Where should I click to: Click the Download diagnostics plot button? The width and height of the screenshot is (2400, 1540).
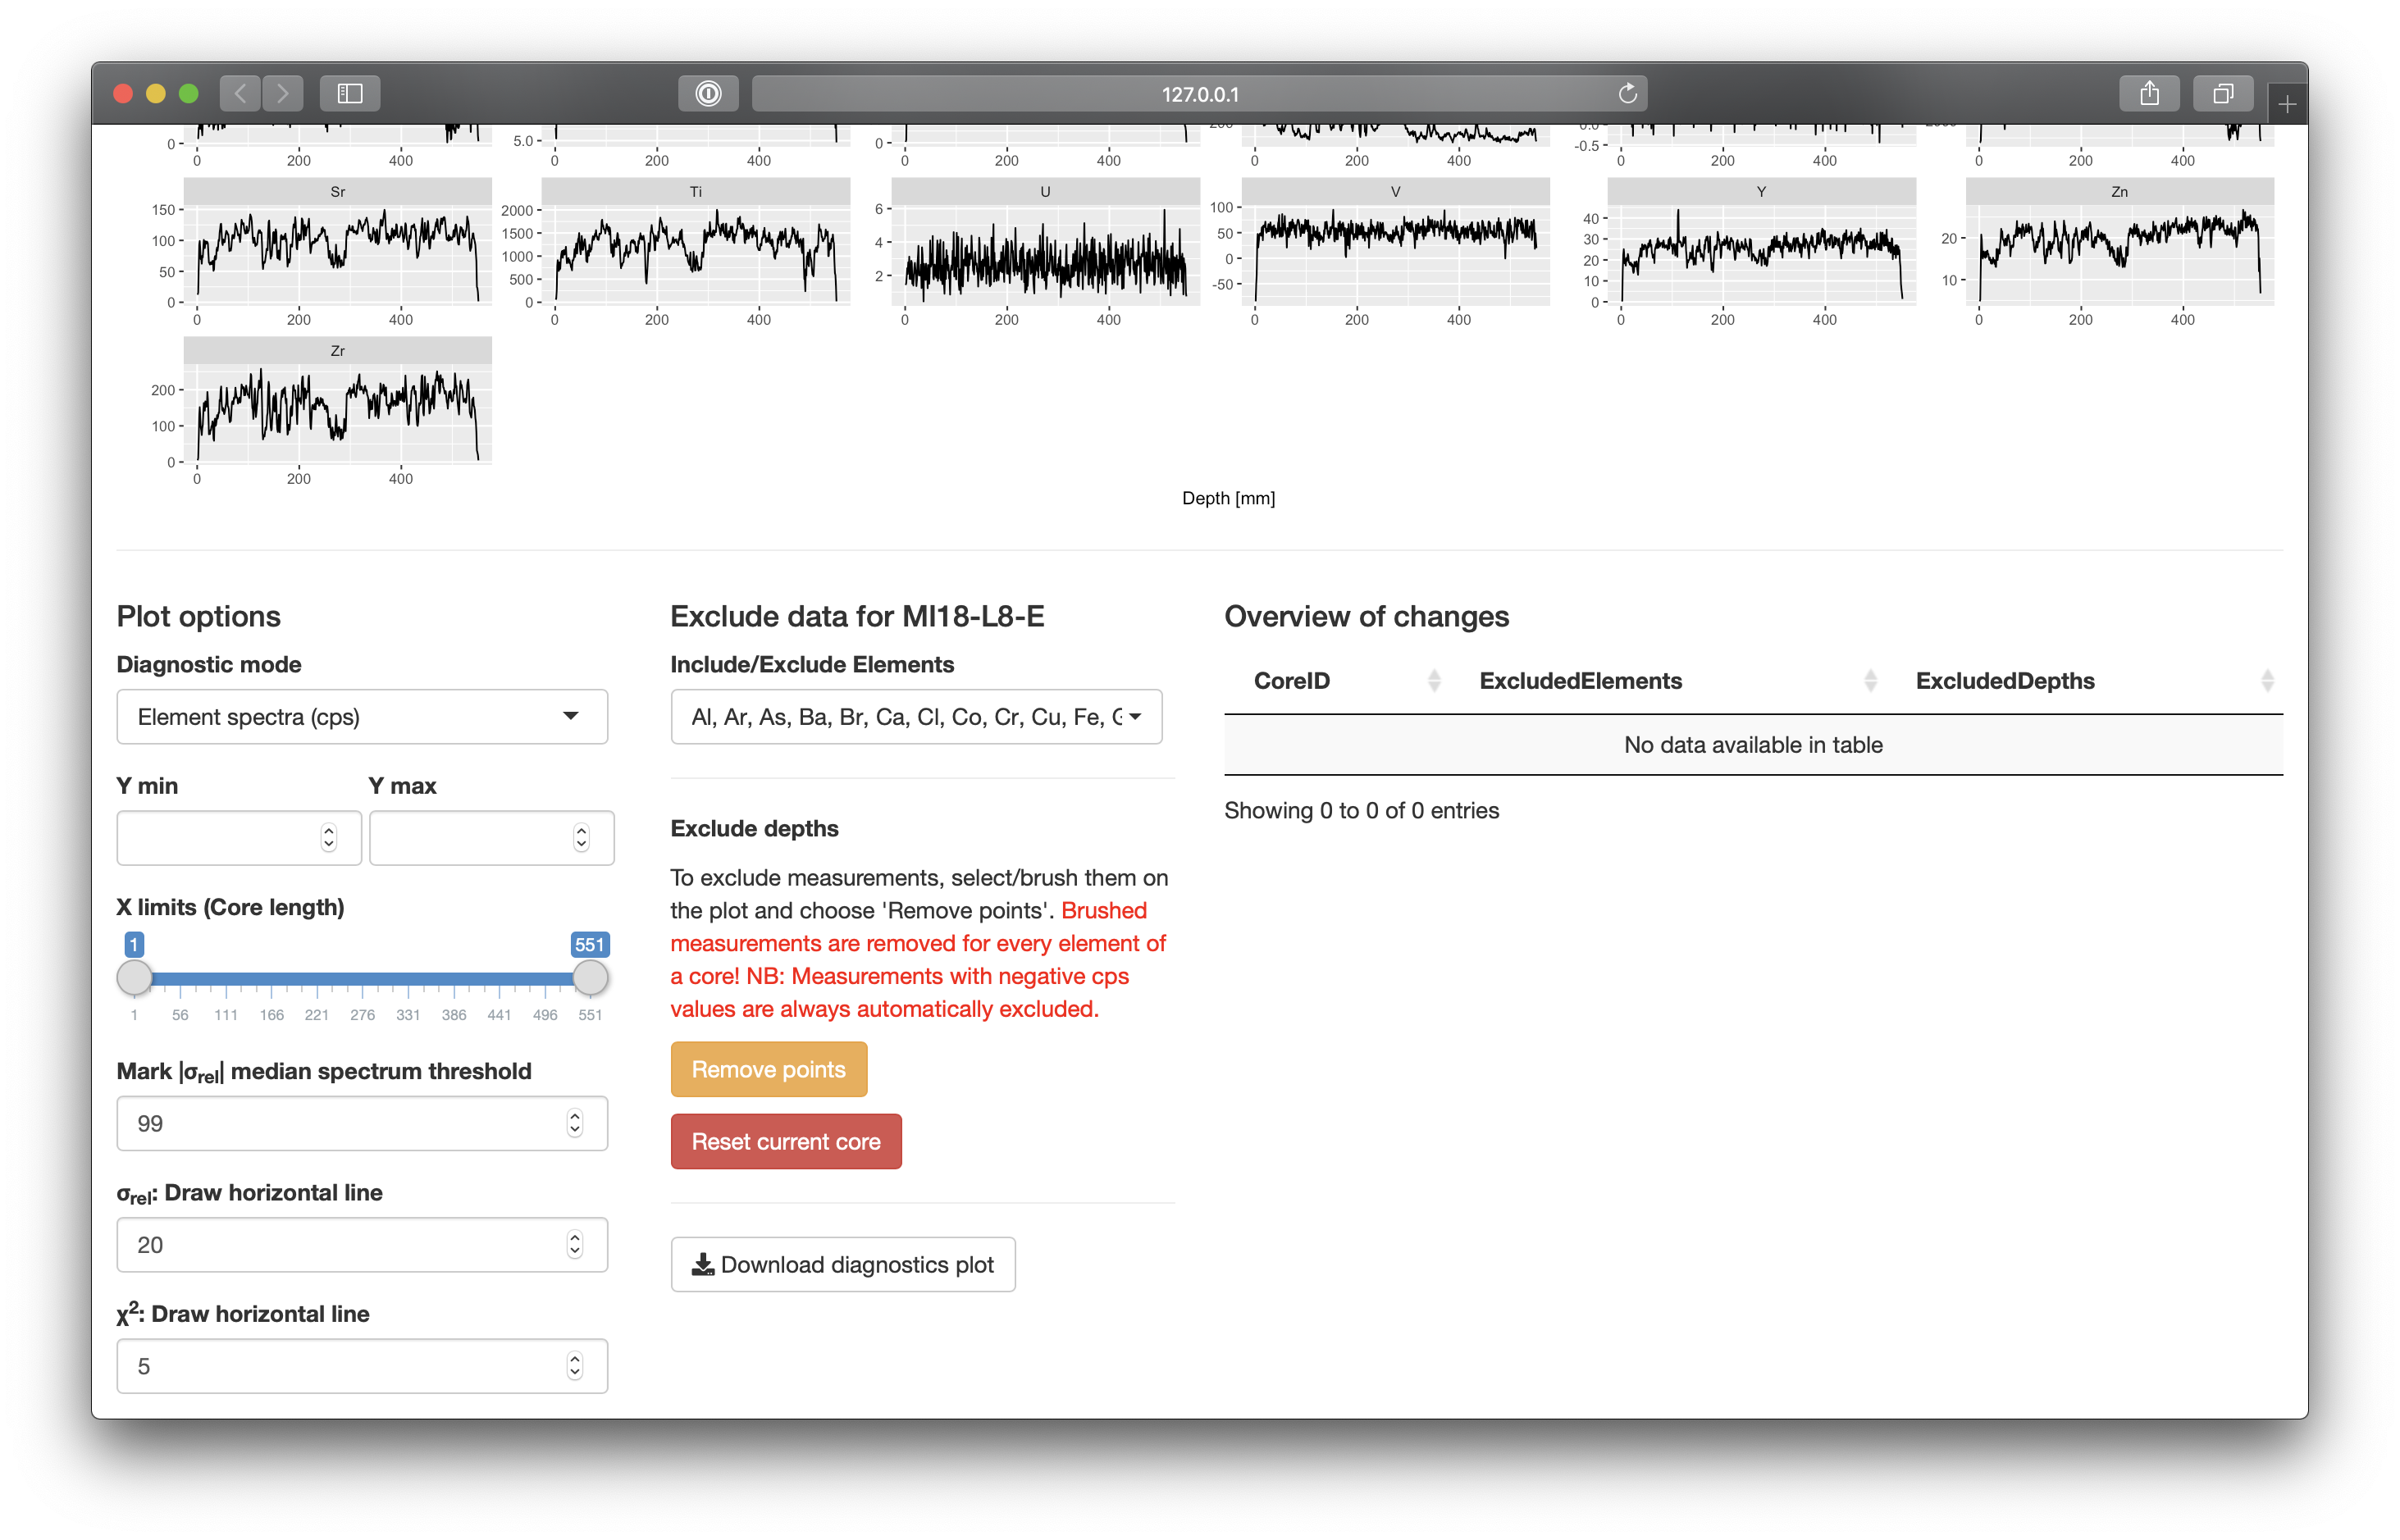pos(843,1265)
